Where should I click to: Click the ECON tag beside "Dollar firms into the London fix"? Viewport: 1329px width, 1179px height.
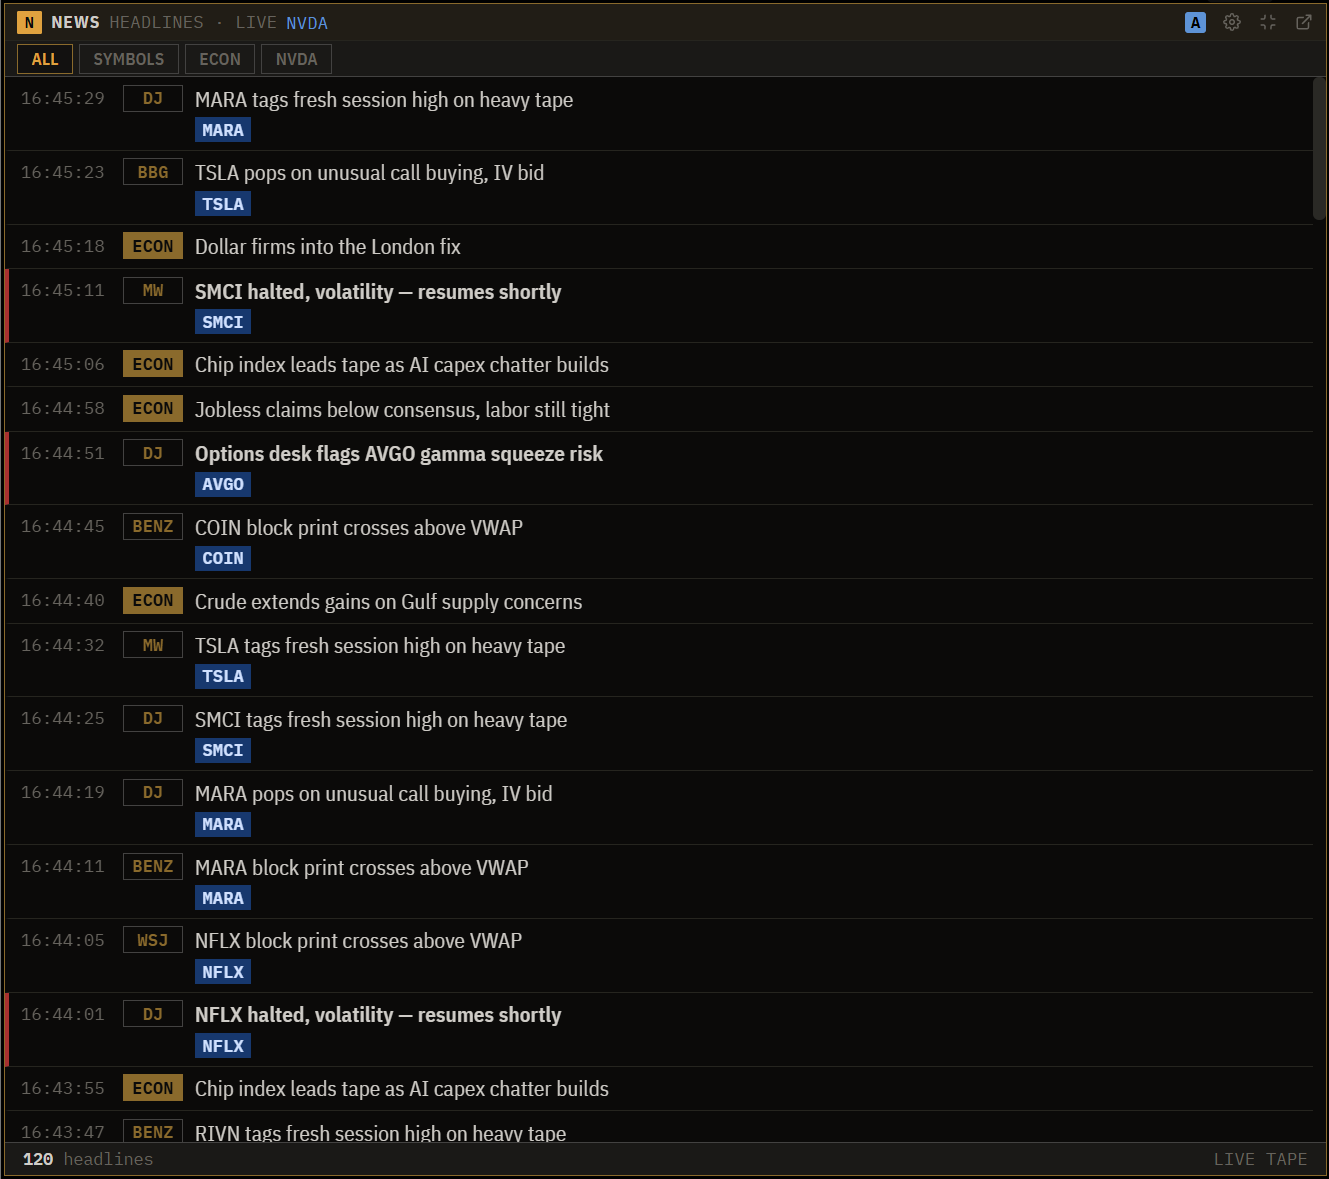153,246
